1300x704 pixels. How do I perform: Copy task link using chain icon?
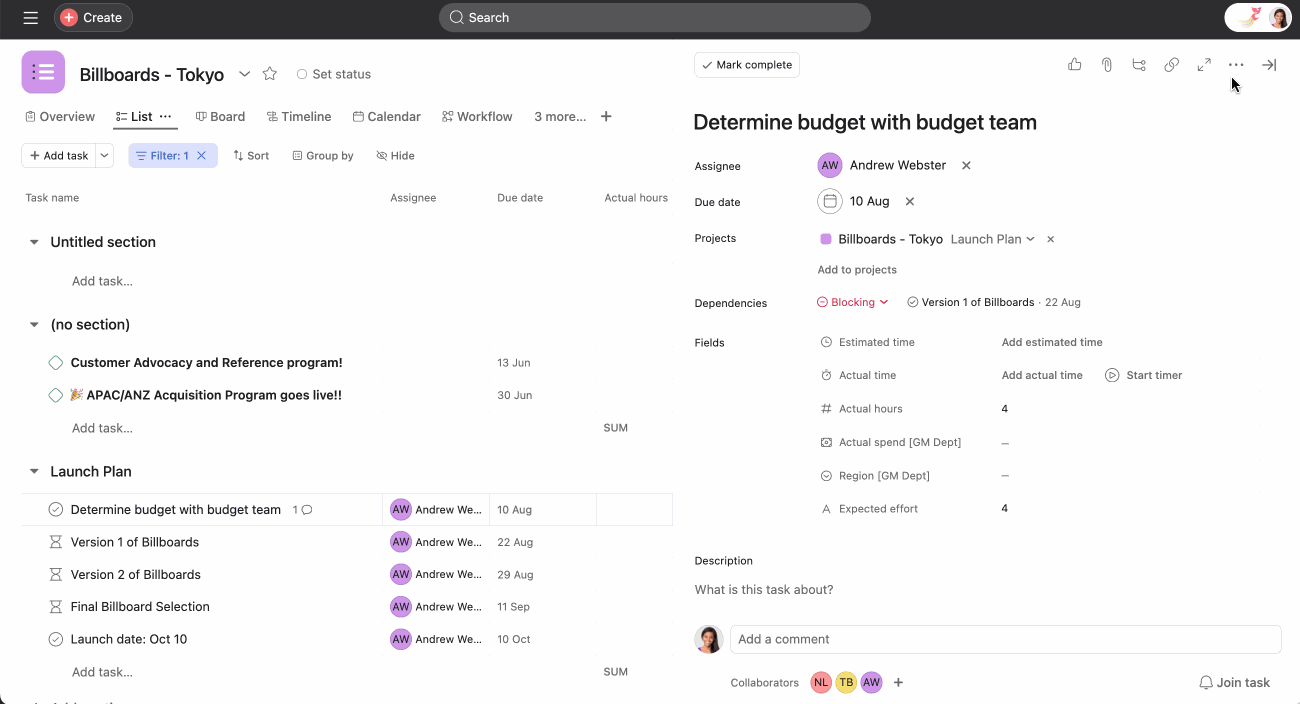click(x=1171, y=65)
